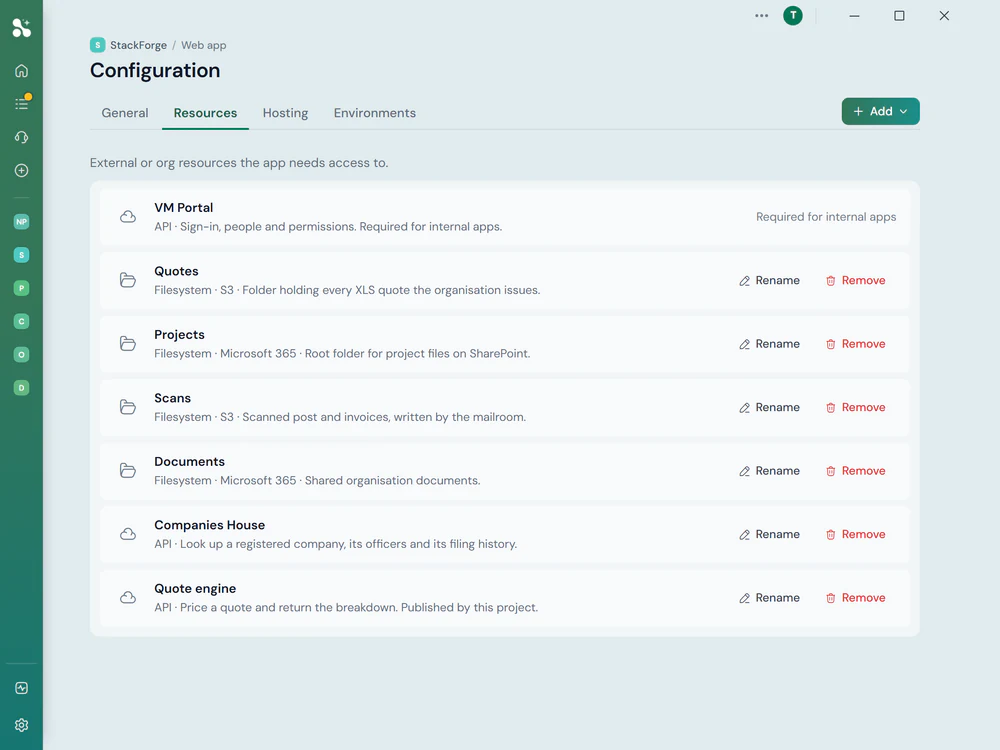Open the O project badge in sidebar
This screenshot has height=750, width=1000.
pos(22,355)
